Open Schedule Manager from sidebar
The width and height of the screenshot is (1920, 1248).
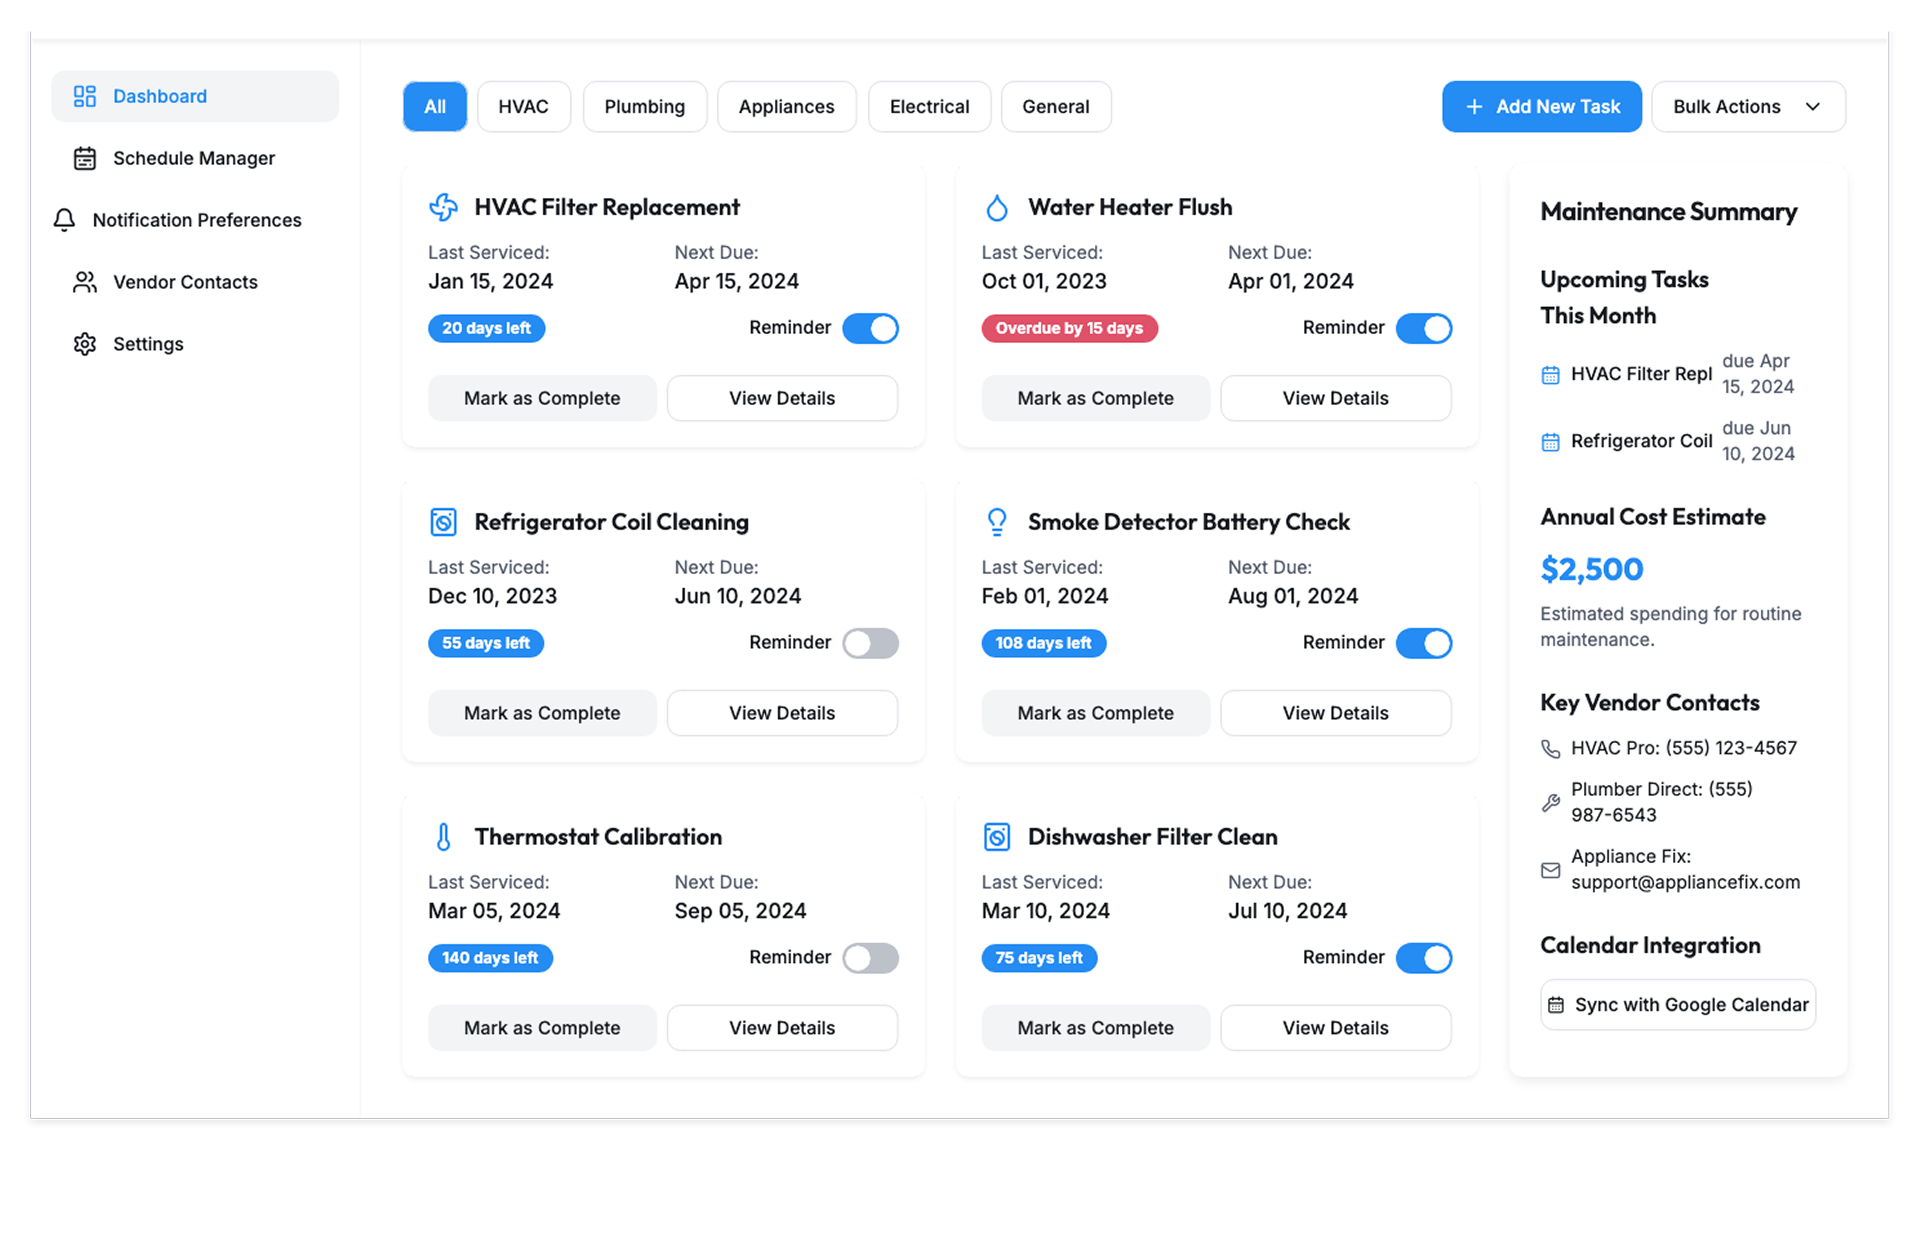[x=193, y=158]
